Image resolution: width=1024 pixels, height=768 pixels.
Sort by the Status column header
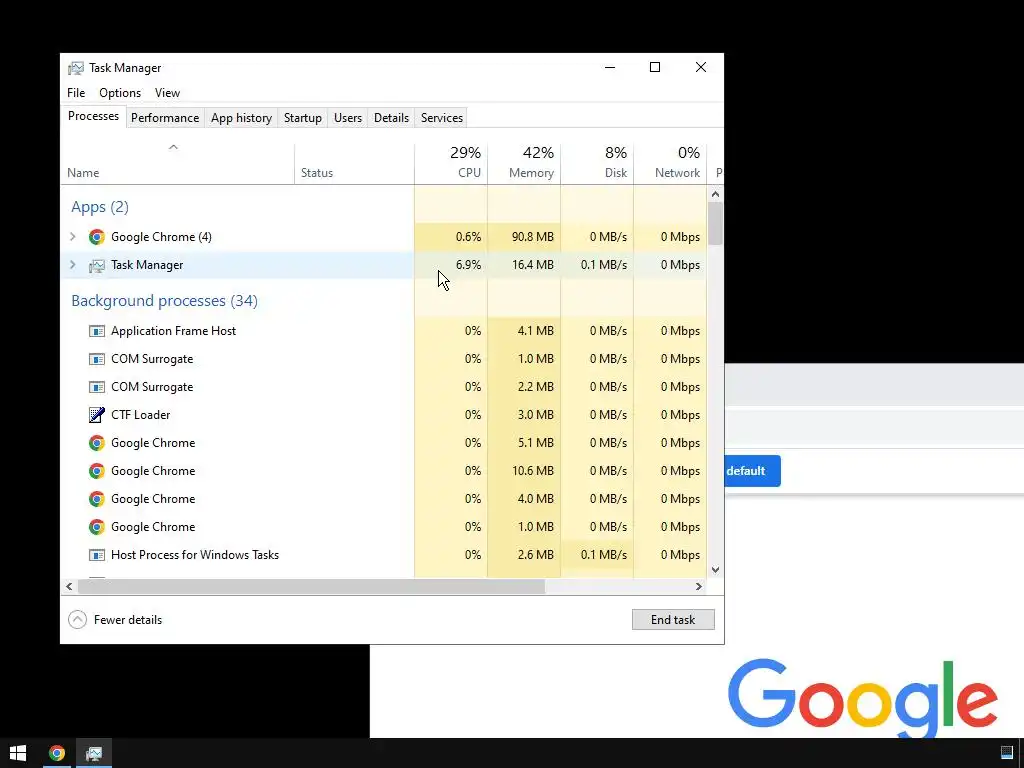354,164
